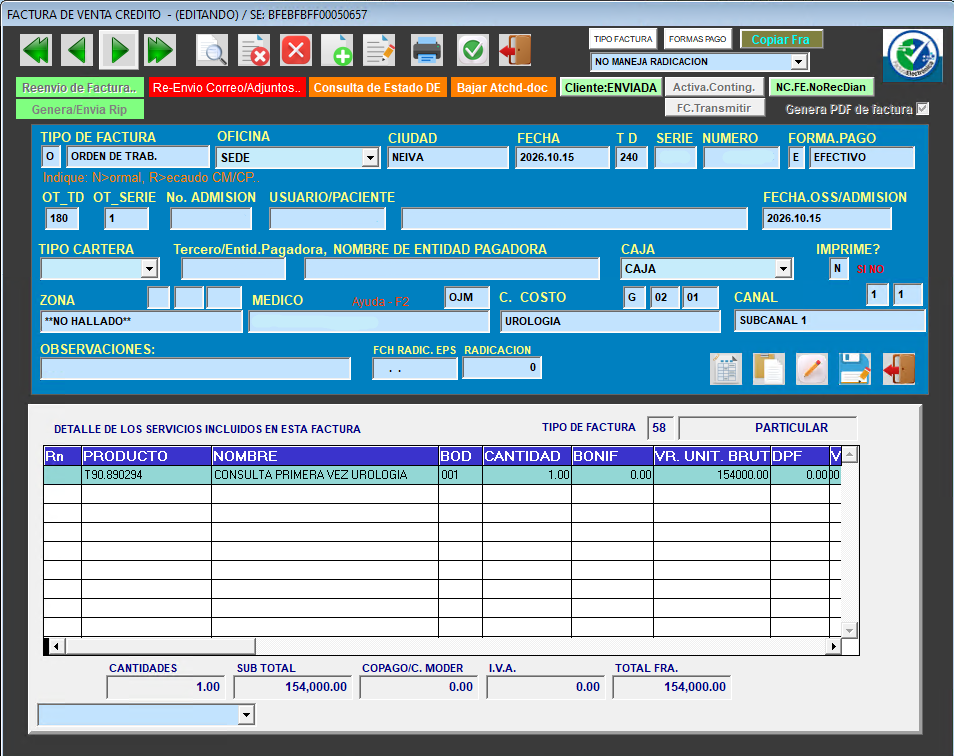Click the exit door icon in top toolbar
This screenshot has width=954, height=756.
click(x=515, y=50)
